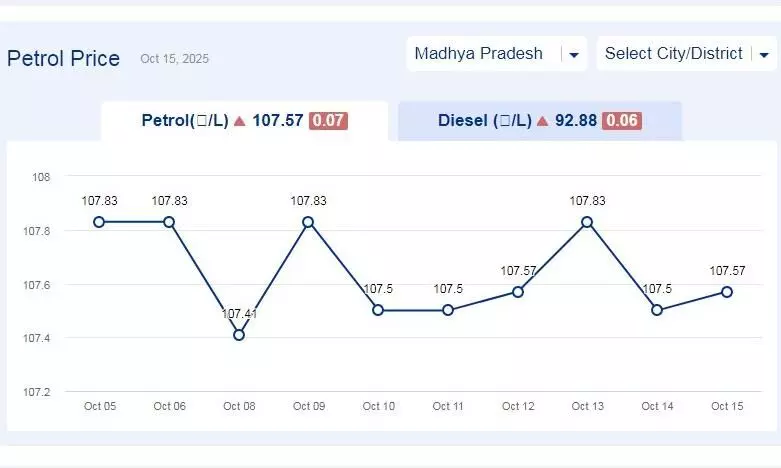
Task: Click the Oct 11 data point marker
Action: click(x=448, y=310)
